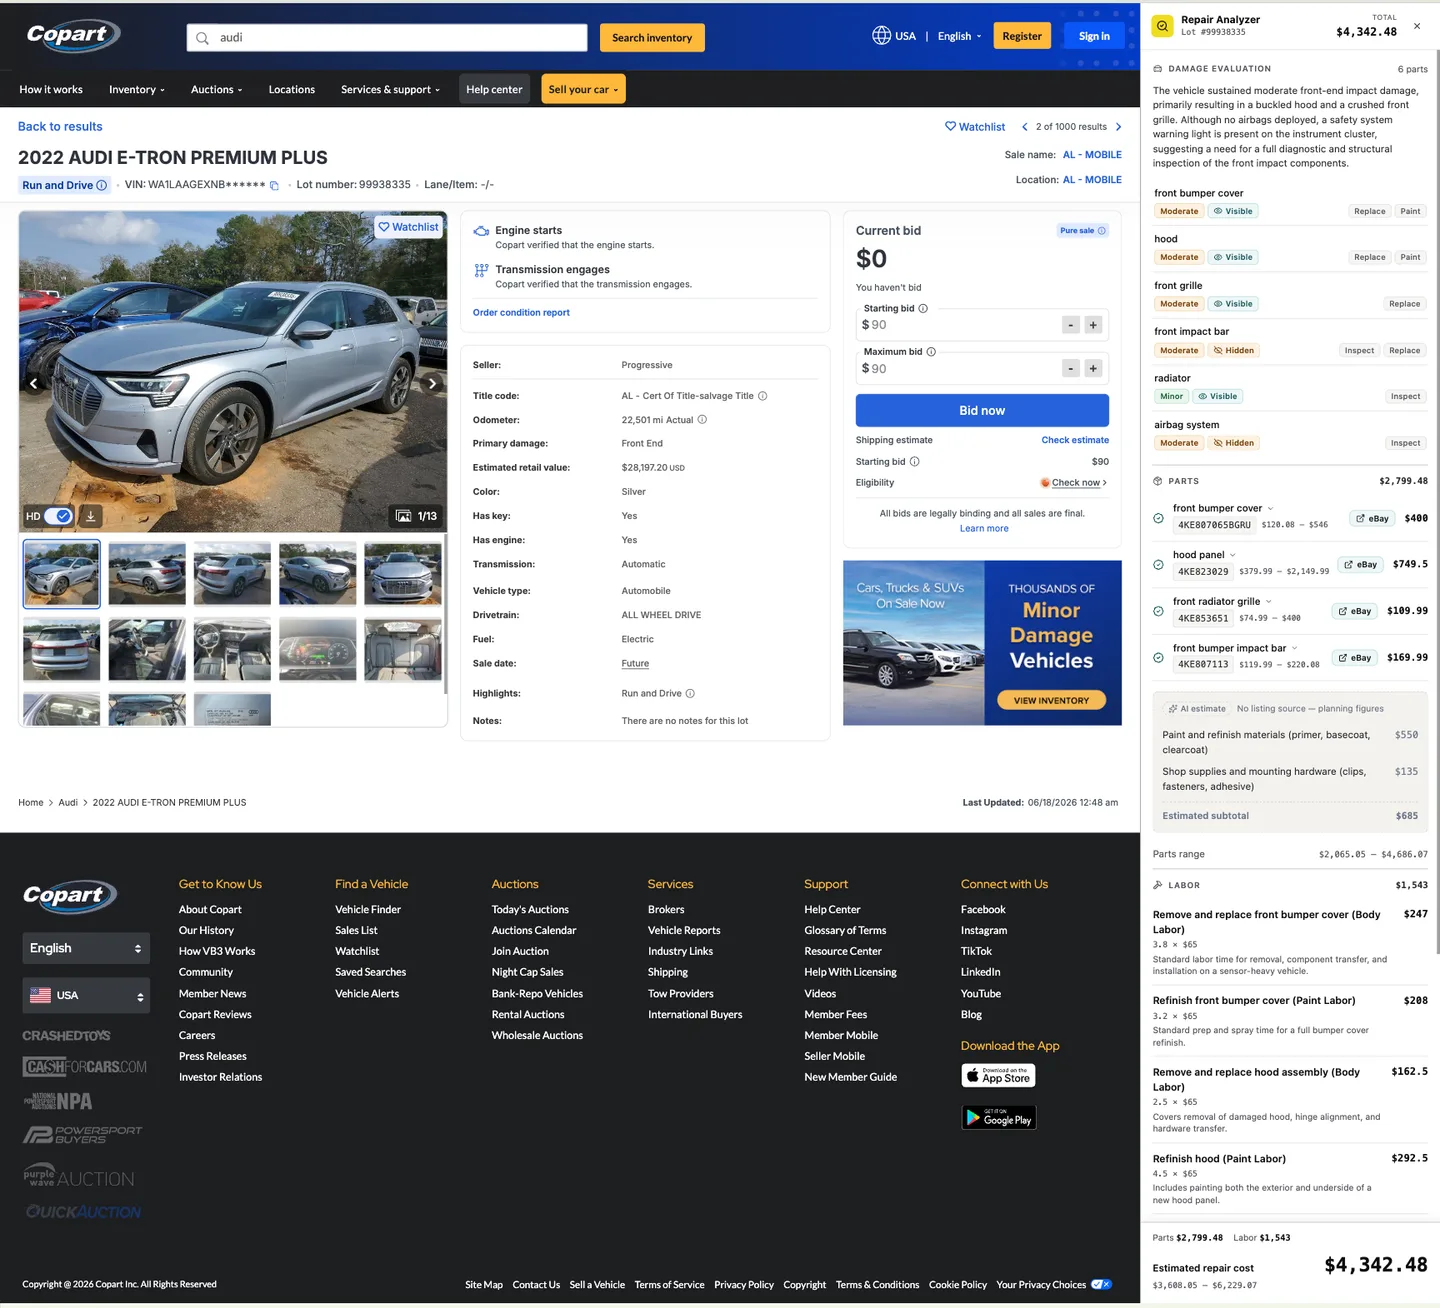Viewport: 1440px width, 1308px height.
Task: Click the Search inventory button
Action: 652,38
